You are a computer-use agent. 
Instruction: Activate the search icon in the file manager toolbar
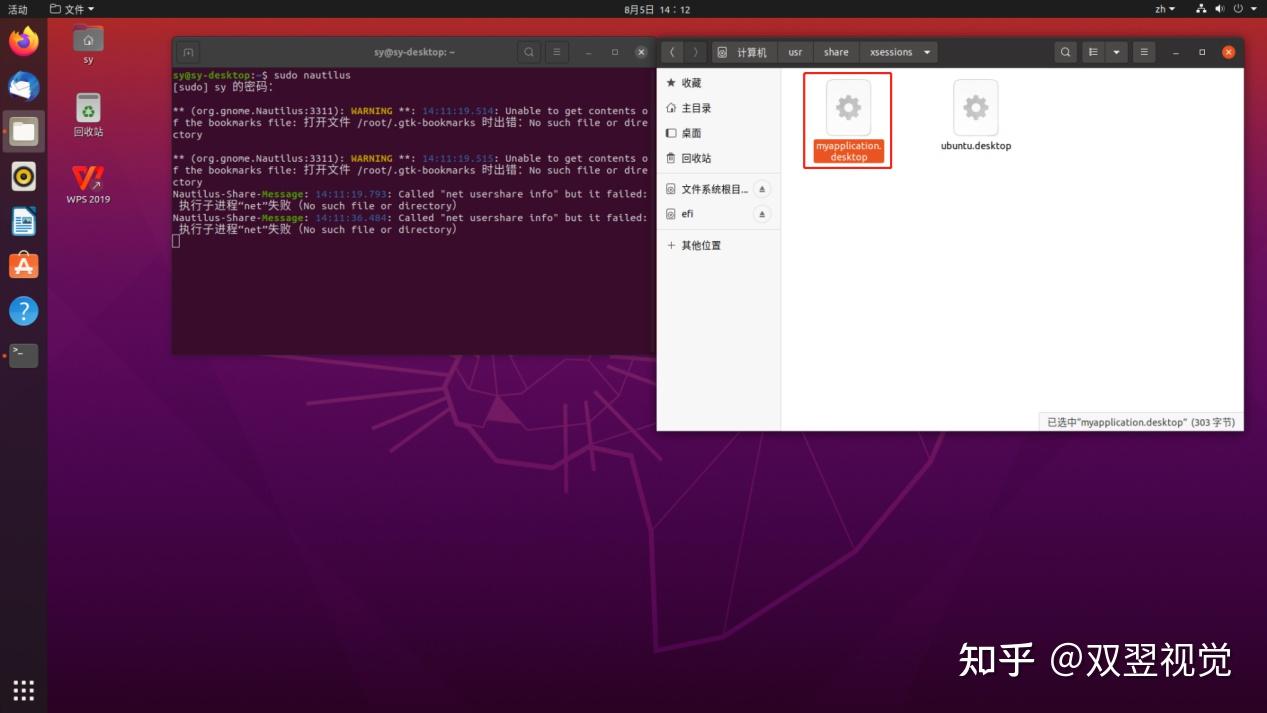1065,51
